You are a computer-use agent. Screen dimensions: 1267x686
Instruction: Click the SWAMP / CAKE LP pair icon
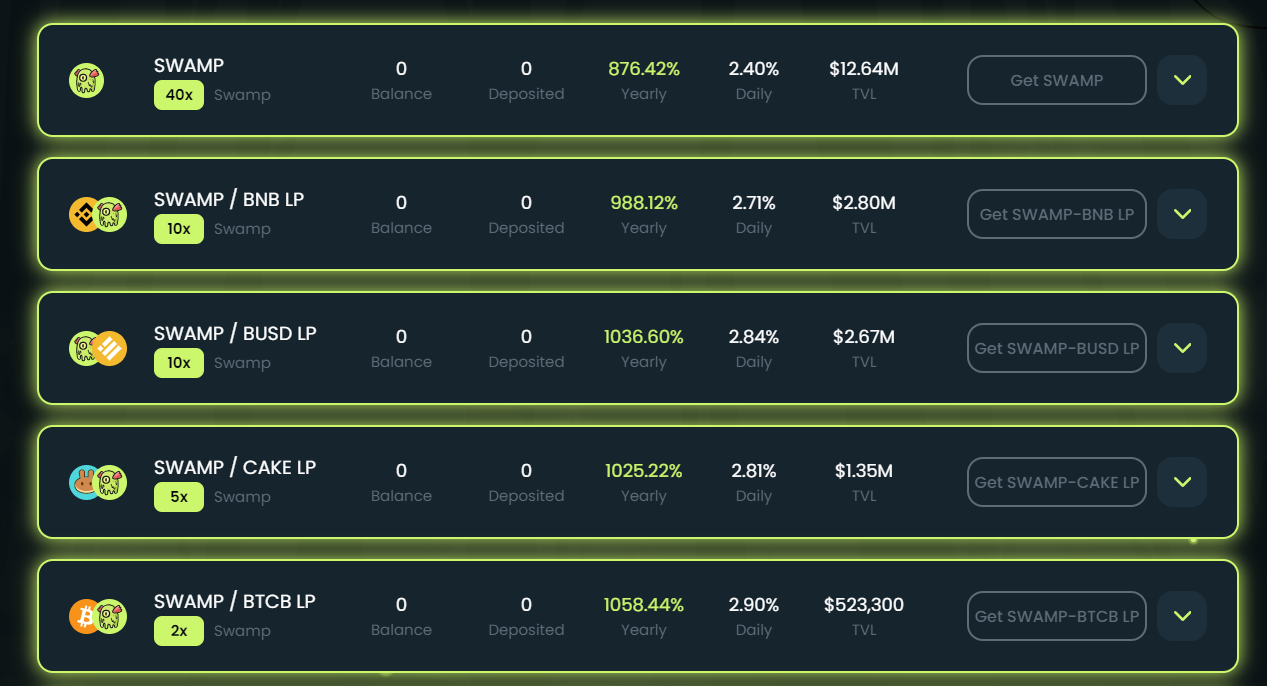coord(97,482)
